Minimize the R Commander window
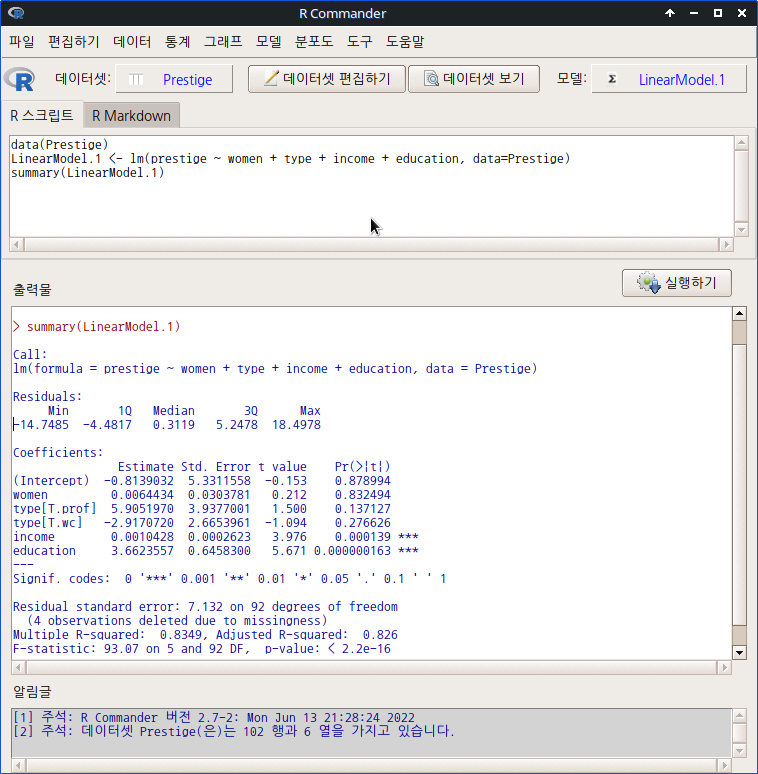 [694, 13]
